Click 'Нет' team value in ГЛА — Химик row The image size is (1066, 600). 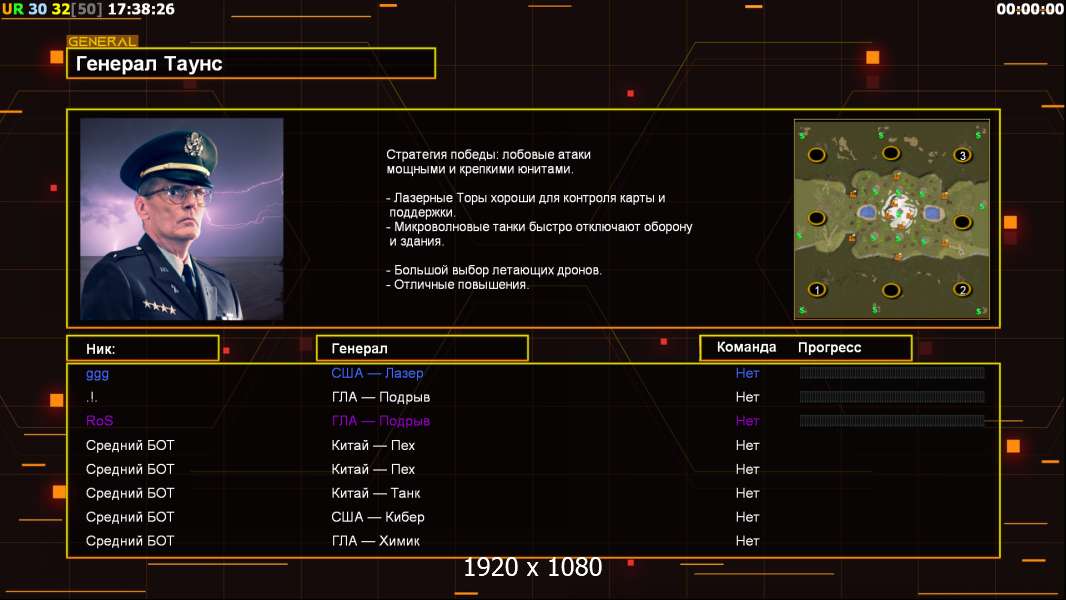747,541
